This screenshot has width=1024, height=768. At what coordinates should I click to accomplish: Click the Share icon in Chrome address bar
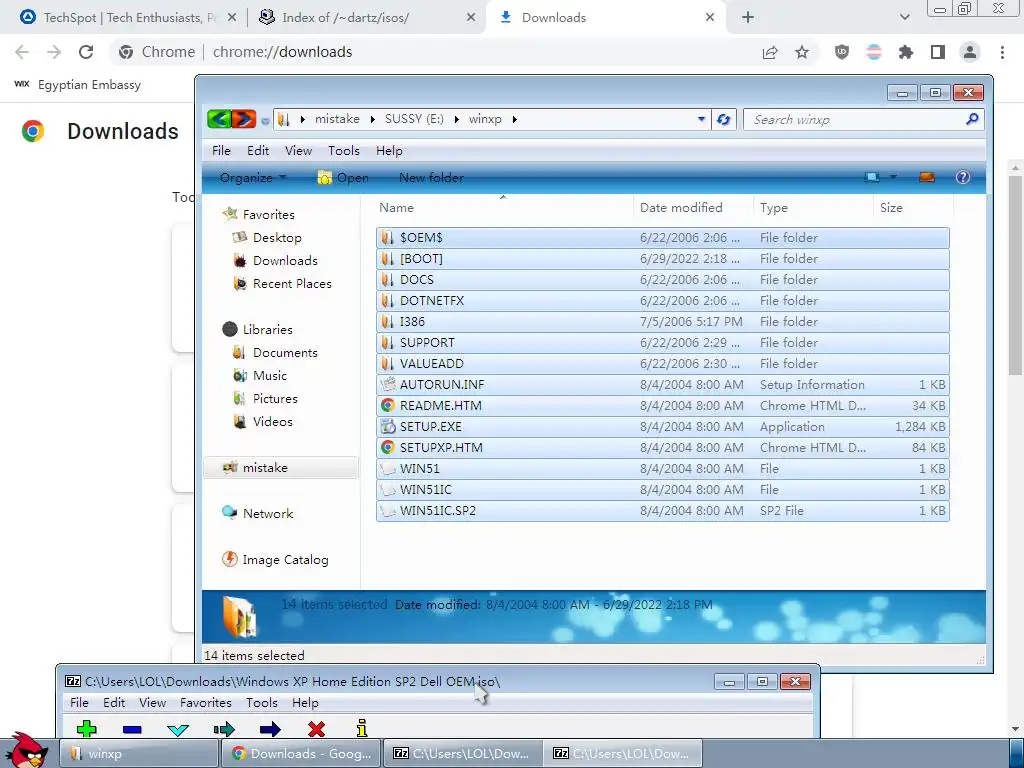click(770, 52)
